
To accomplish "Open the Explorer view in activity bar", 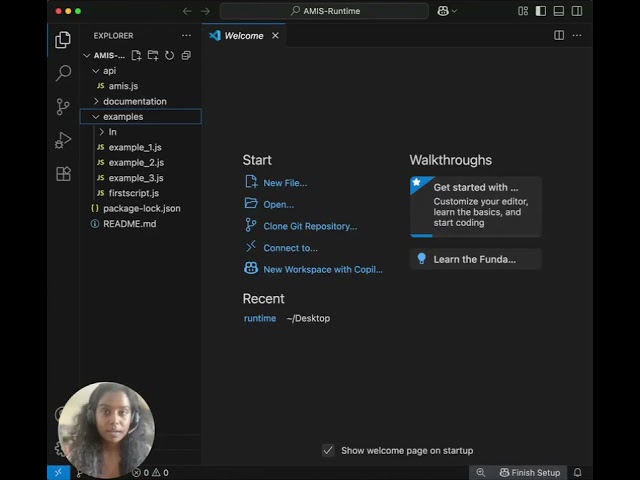I will [x=63, y=40].
